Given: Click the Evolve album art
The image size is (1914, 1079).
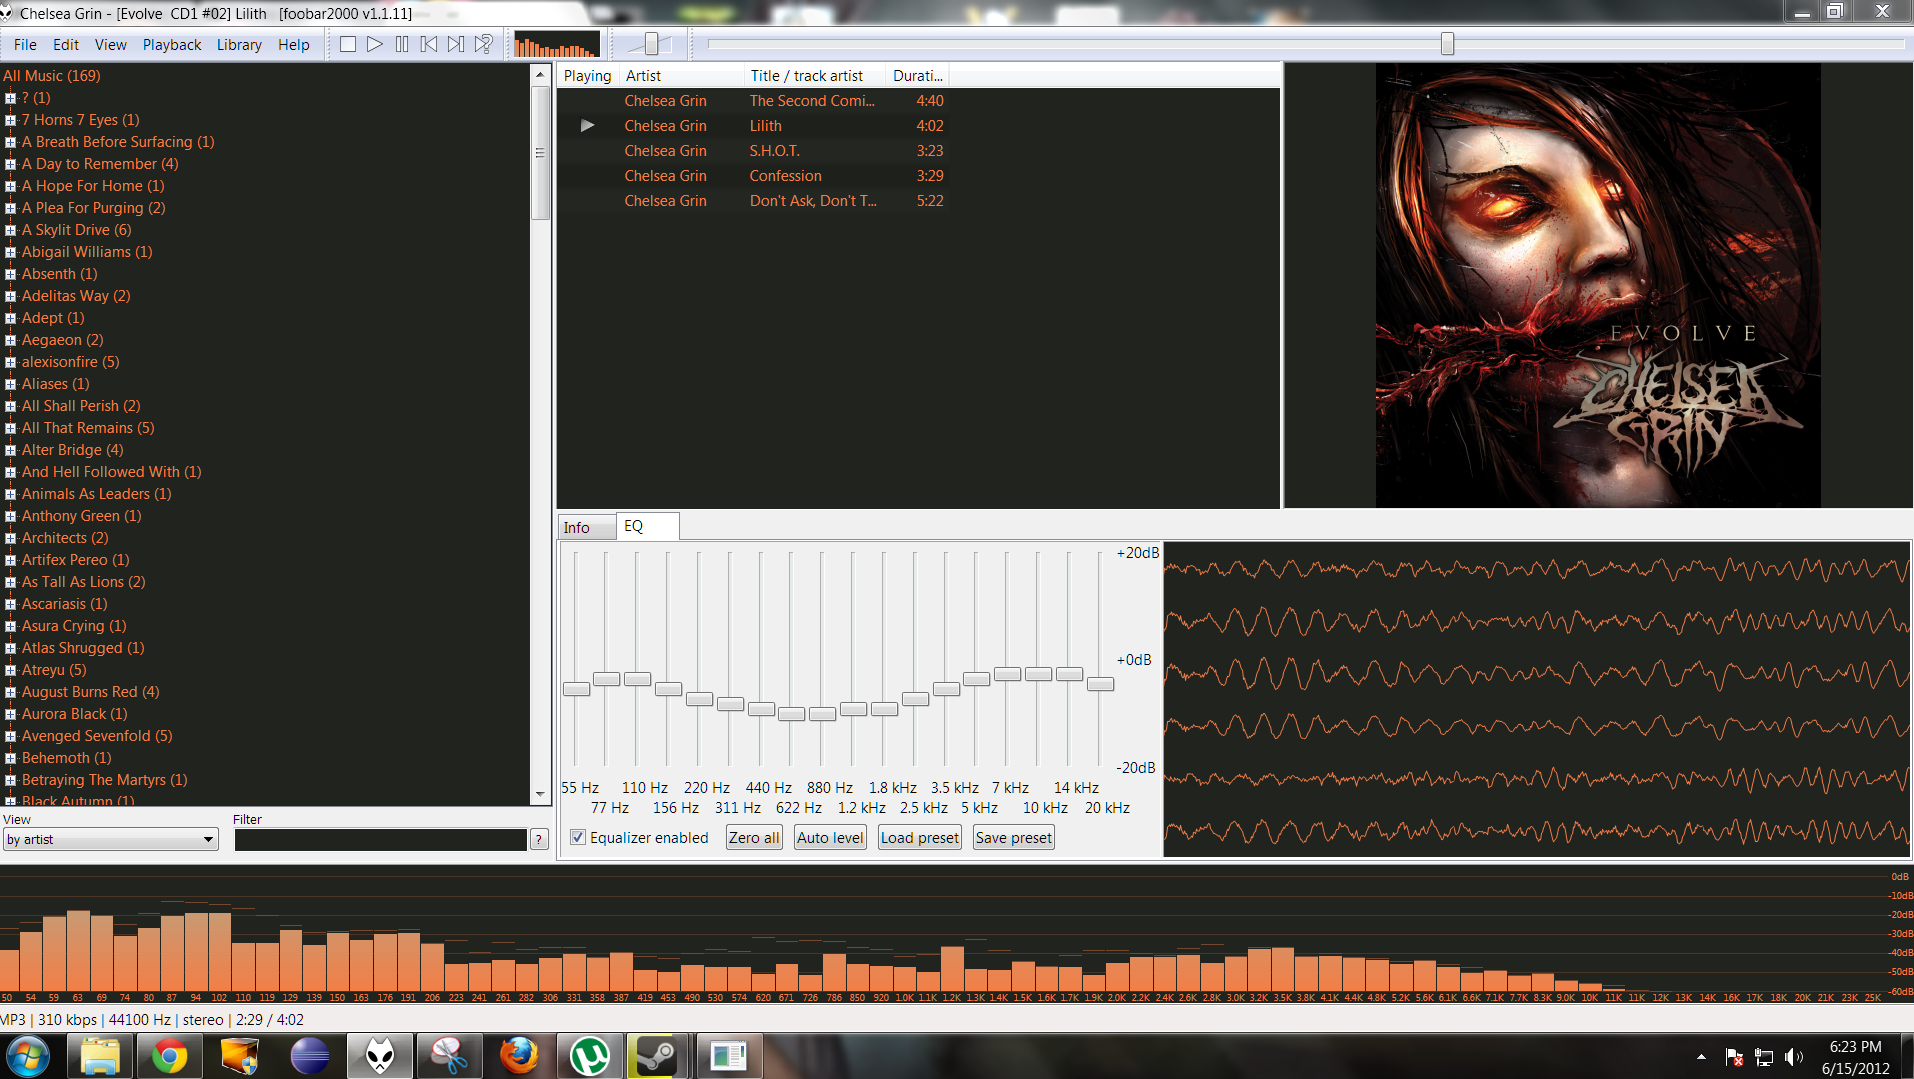Looking at the screenshot, I should [1598, 286].
